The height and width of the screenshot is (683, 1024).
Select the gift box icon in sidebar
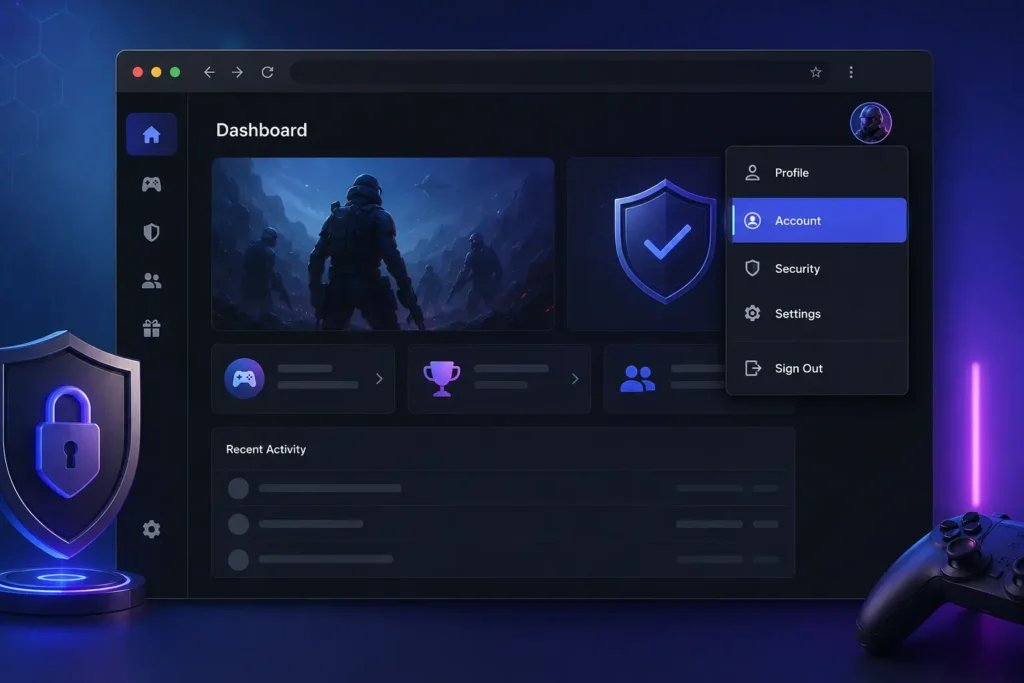pos(152,328)
